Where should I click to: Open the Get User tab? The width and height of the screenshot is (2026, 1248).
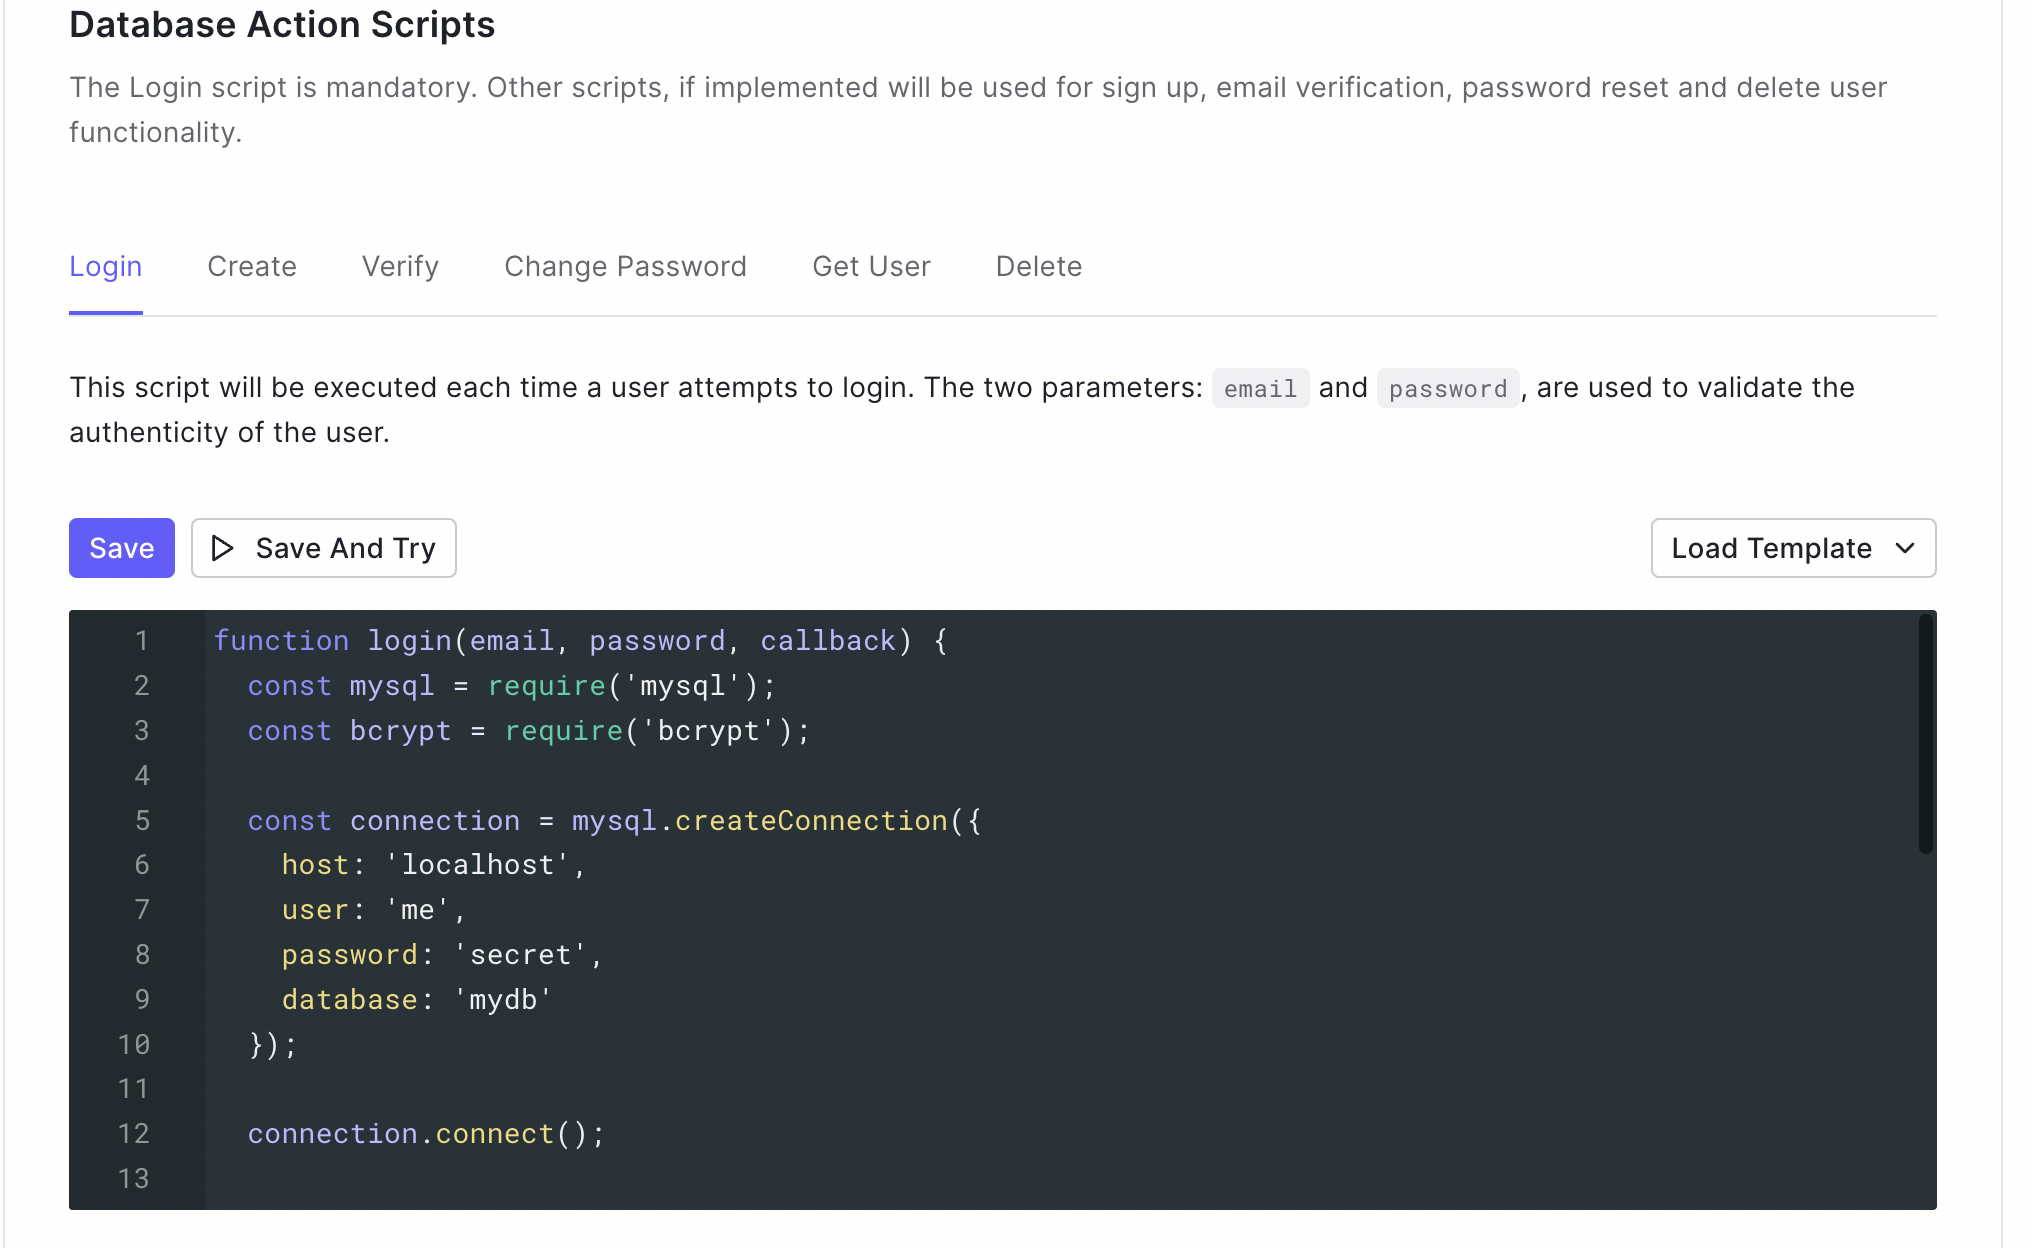point(871,267)
